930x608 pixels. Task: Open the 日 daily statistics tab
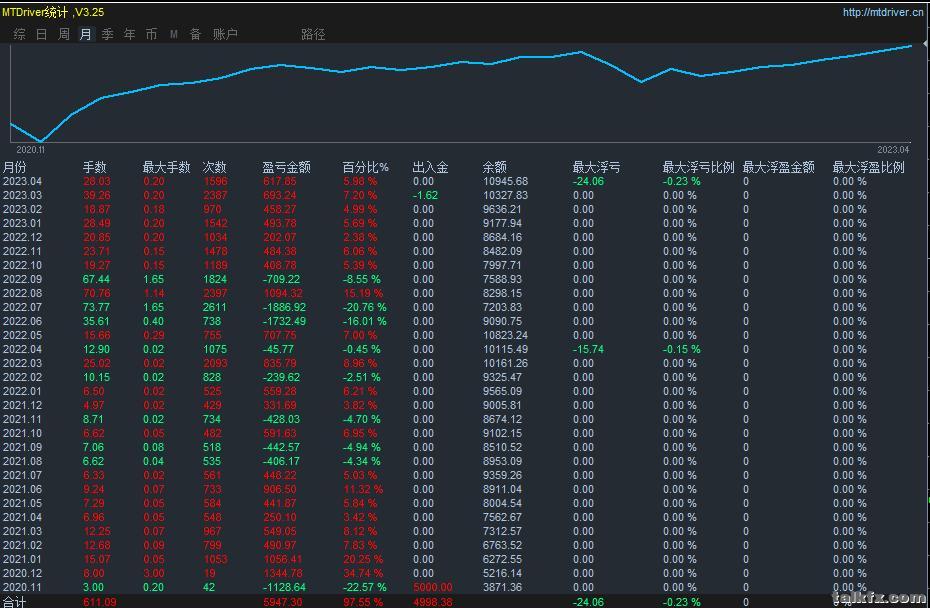[42, 34]
